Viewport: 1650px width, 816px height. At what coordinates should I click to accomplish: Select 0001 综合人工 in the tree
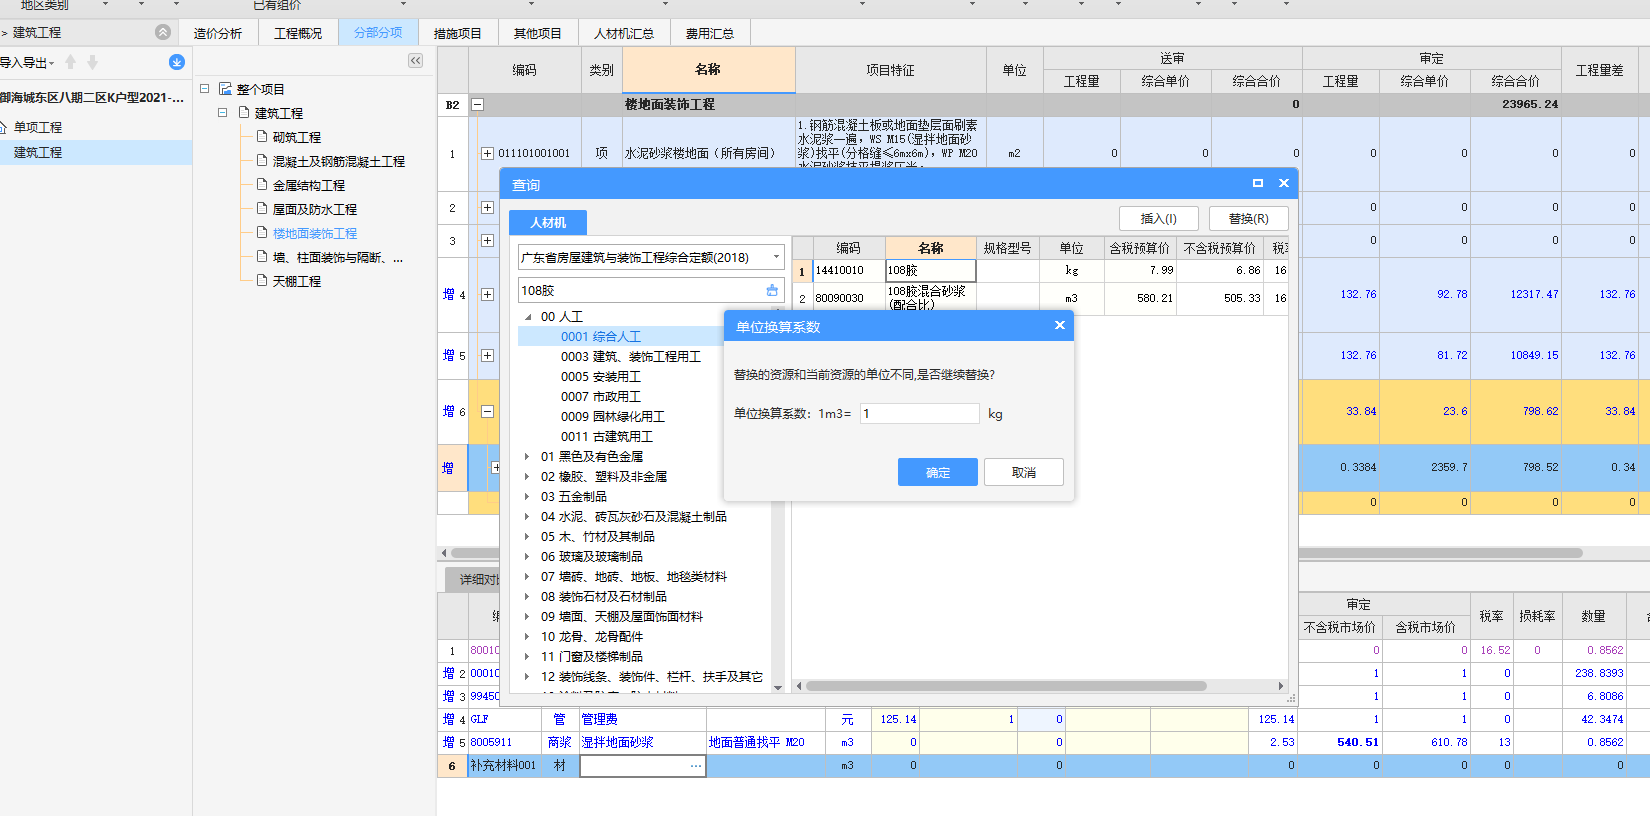[x=601, y=337]
